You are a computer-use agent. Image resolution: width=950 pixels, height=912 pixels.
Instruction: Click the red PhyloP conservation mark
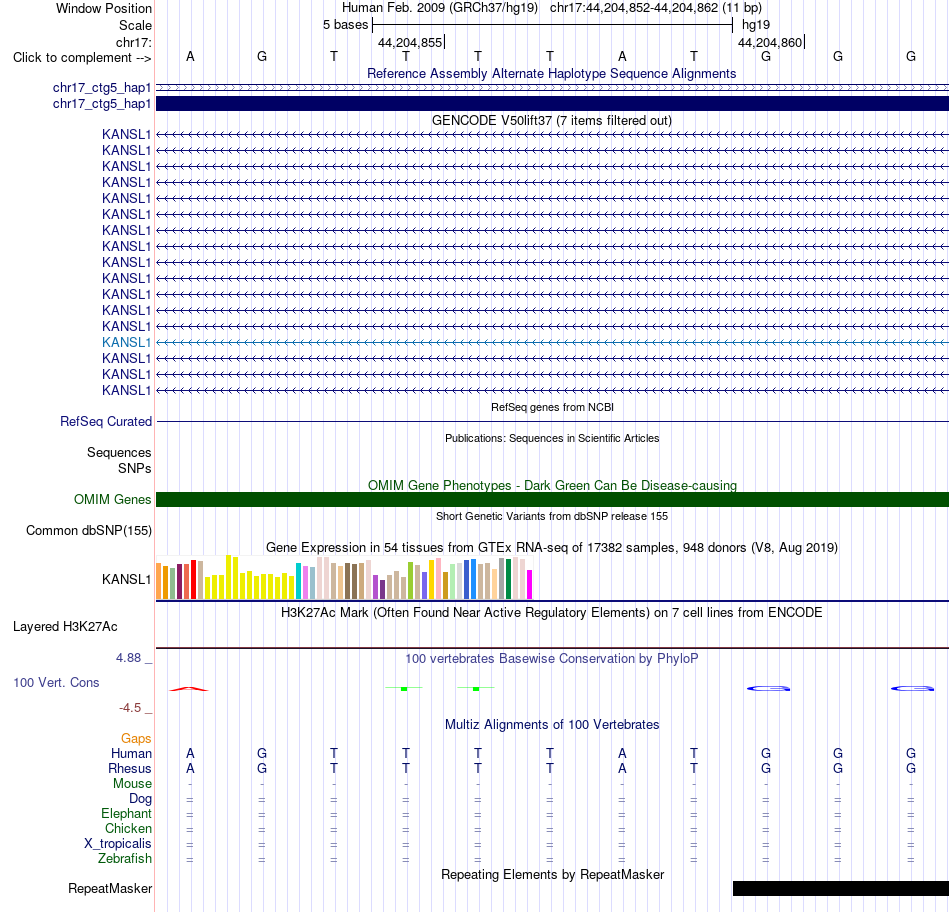tap(188, 689)
